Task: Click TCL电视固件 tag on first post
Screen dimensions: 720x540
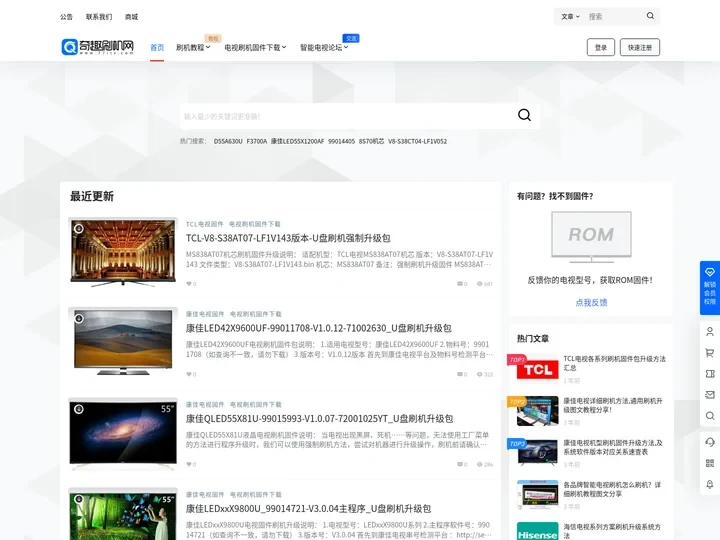Action: click(204, 224)
